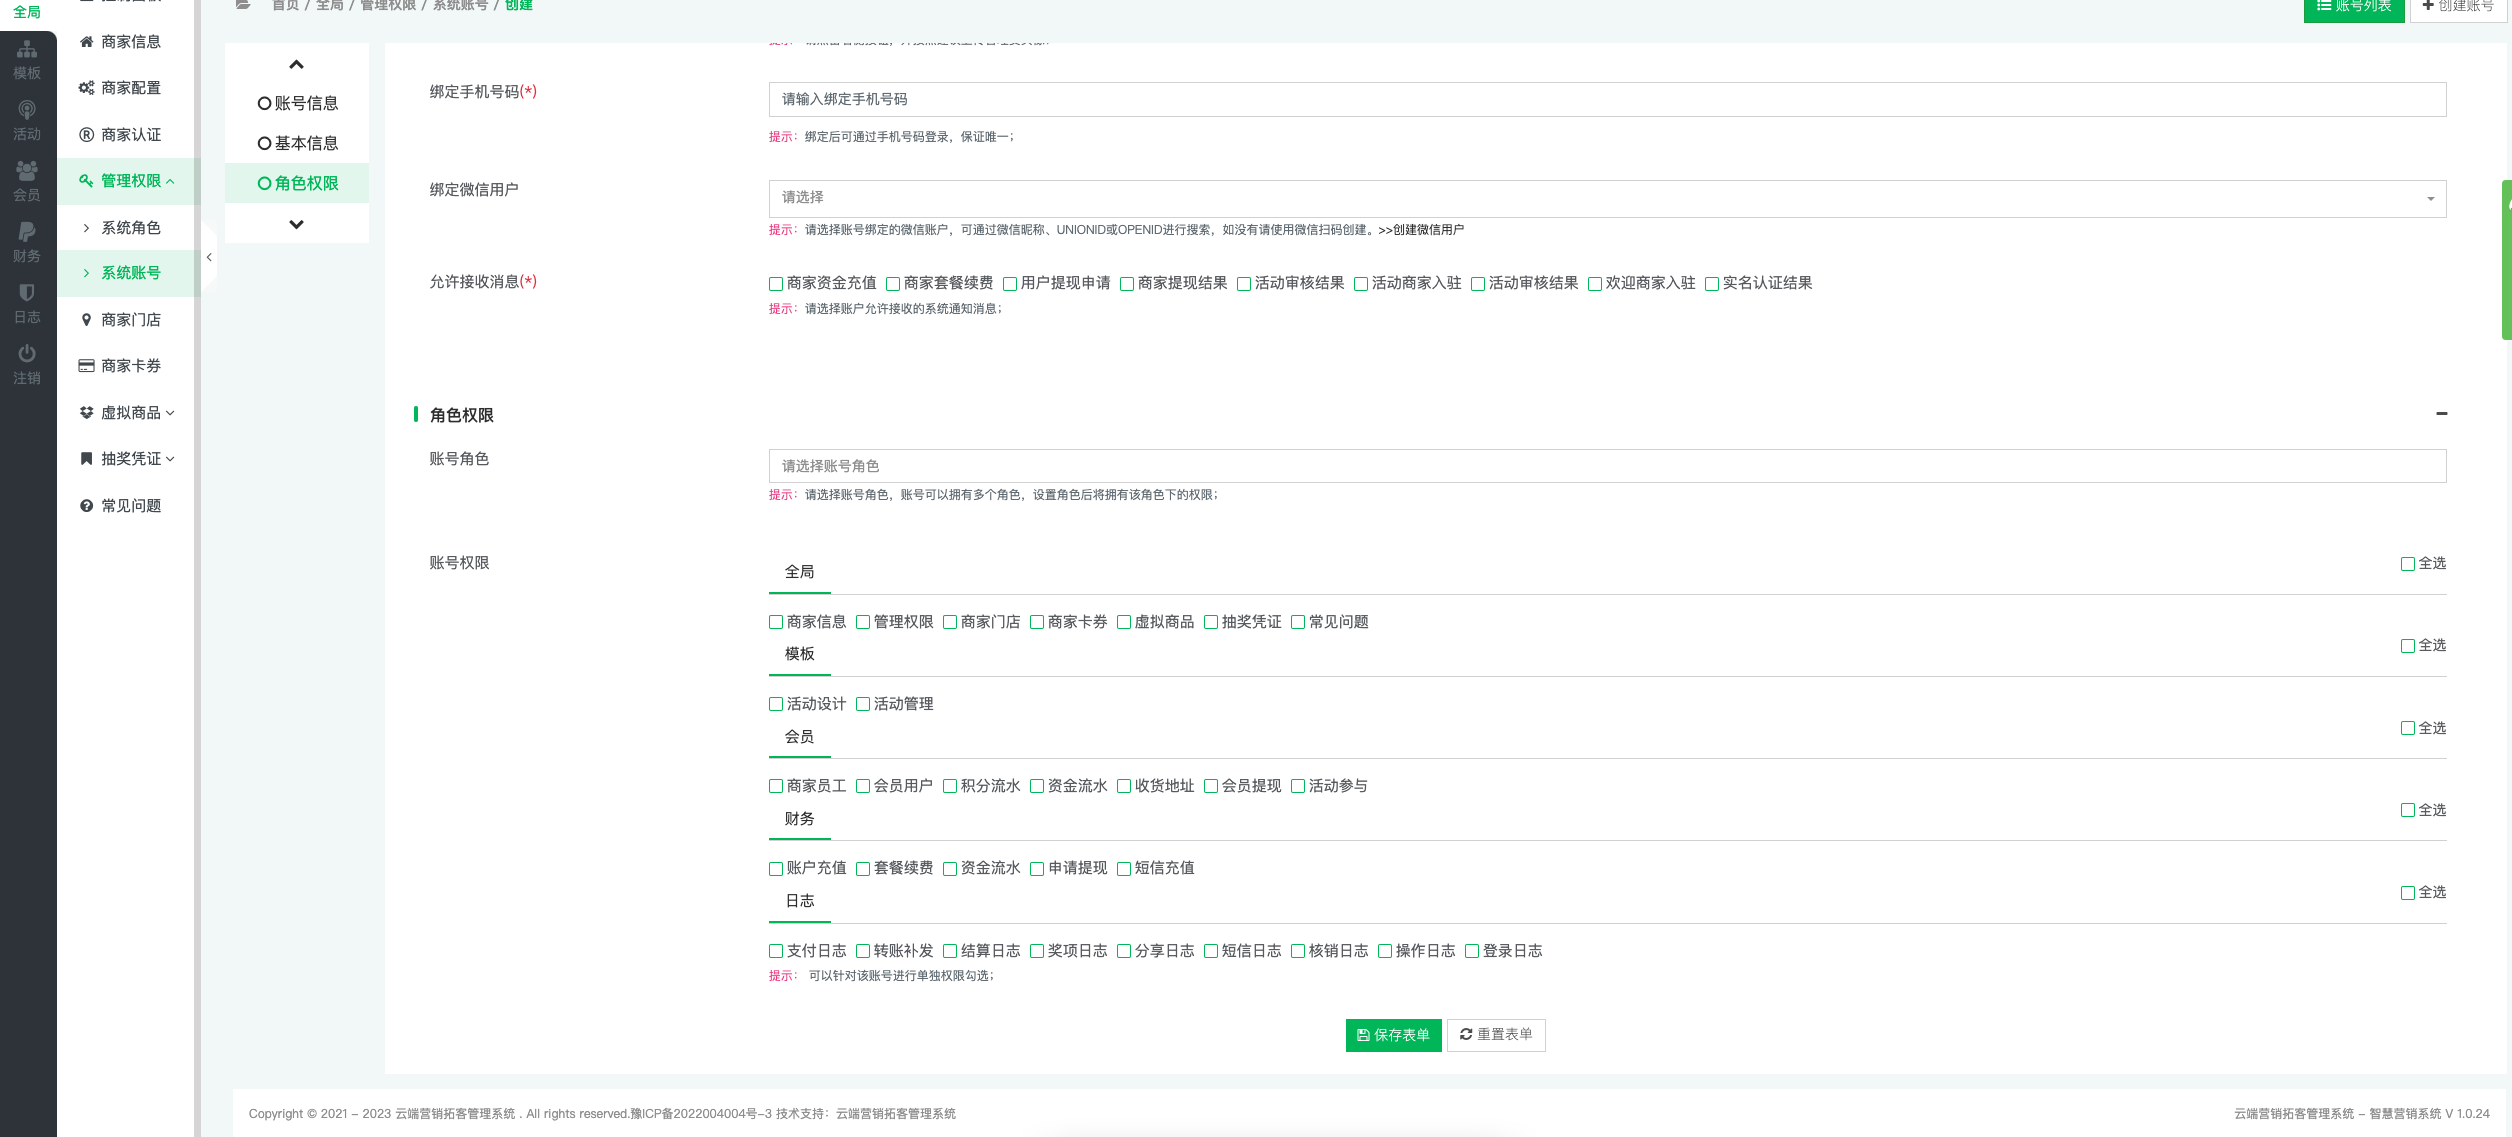Check the 实名认证结果 message checkbox

click(1712, 284)
